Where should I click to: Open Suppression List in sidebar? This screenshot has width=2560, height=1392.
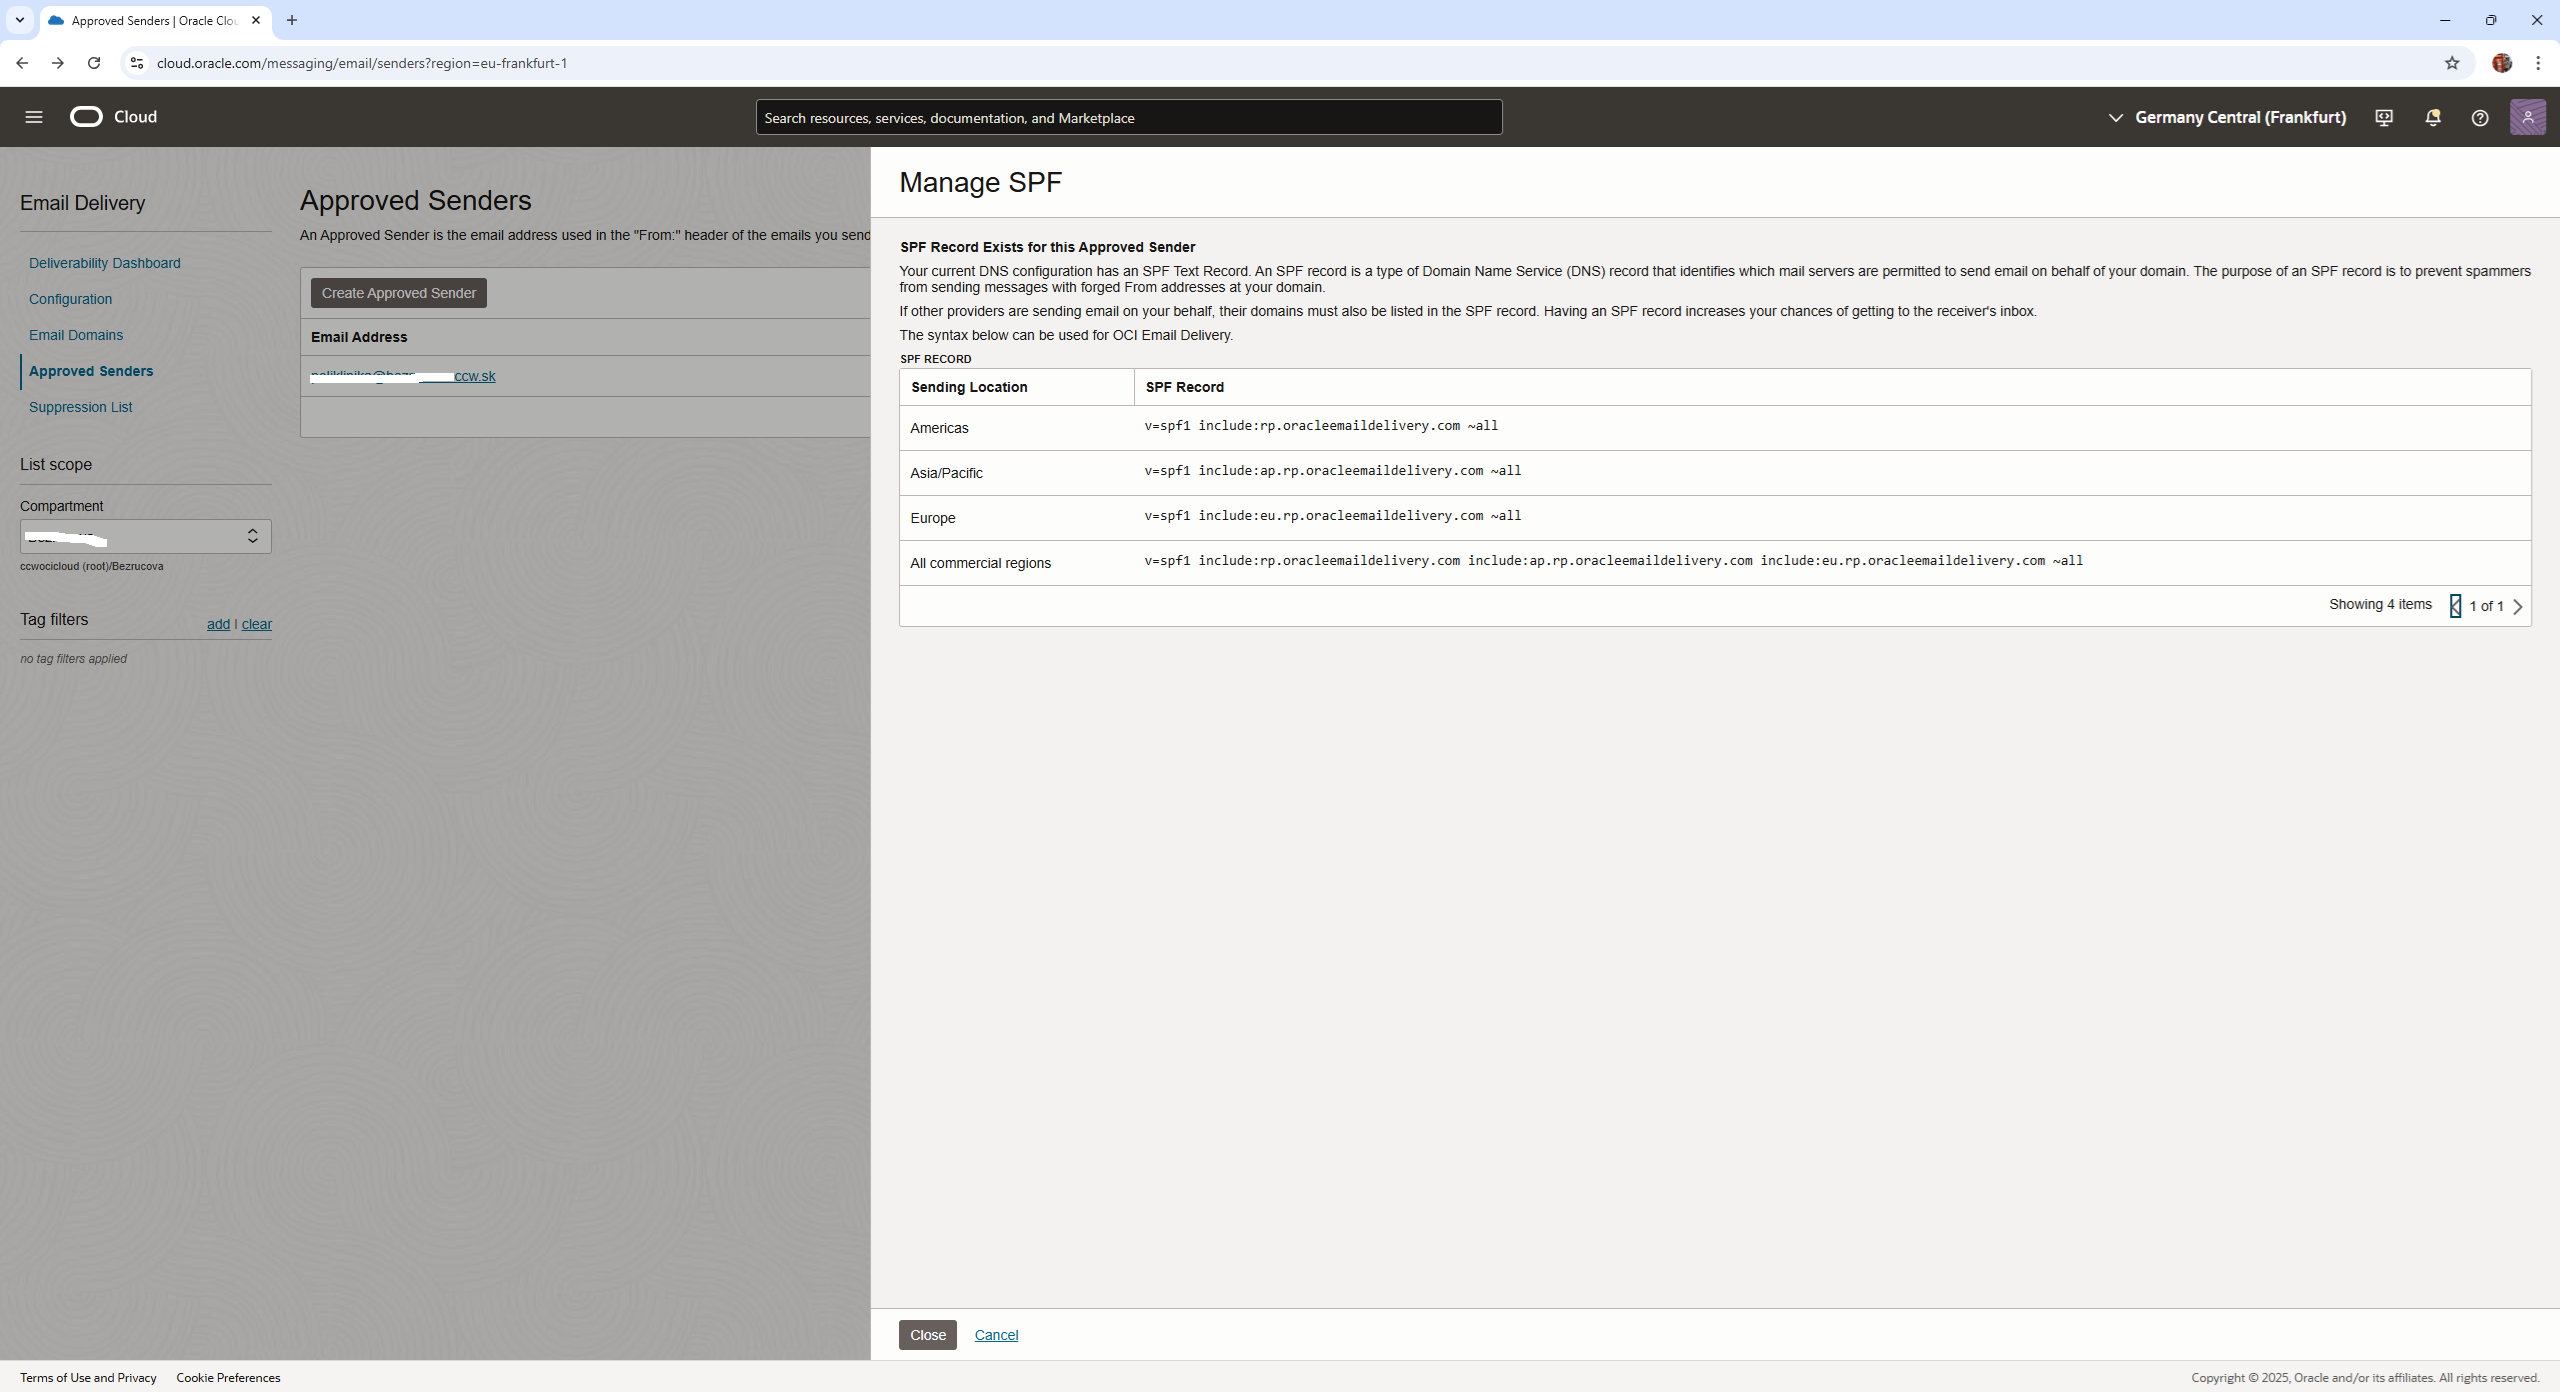[80, 407]
